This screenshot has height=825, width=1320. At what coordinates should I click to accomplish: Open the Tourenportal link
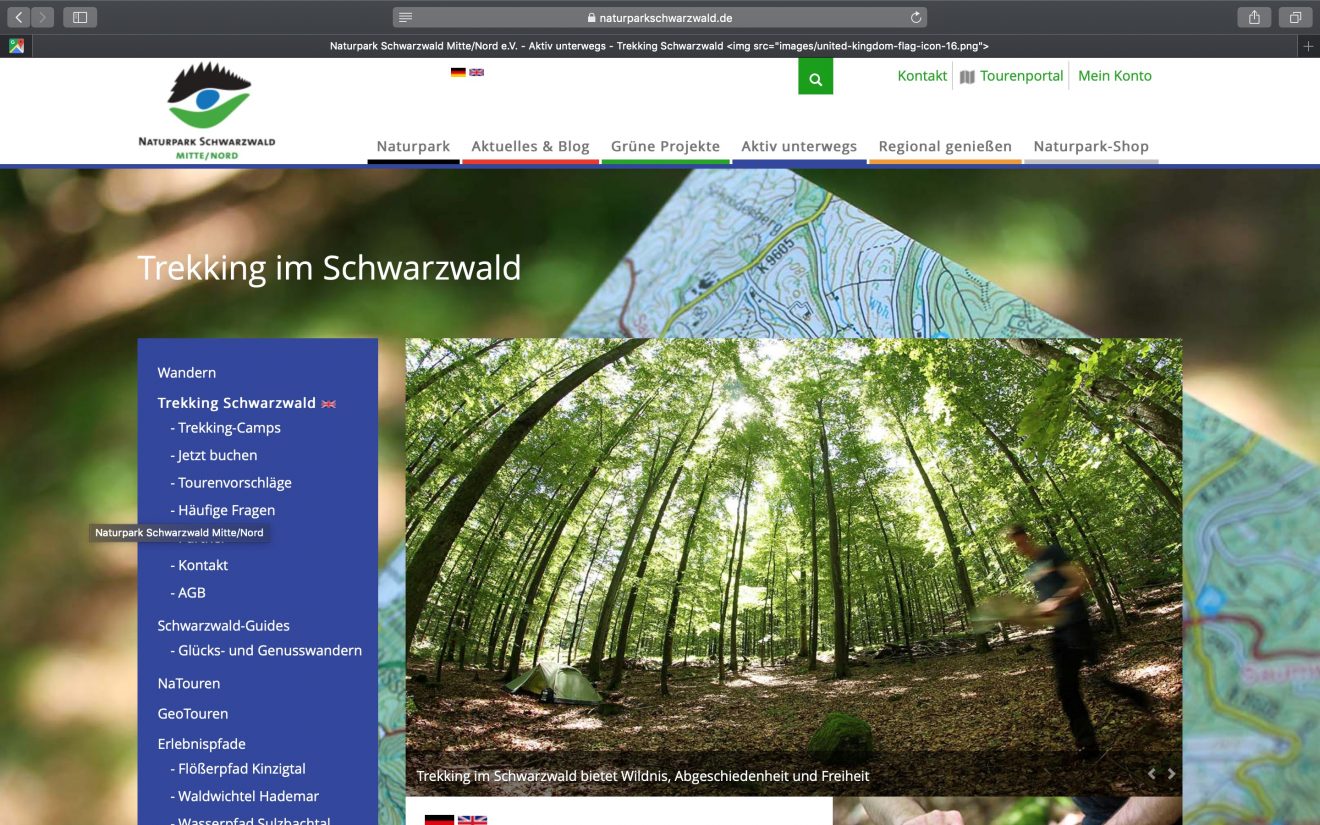click(x=1020, y=76)
